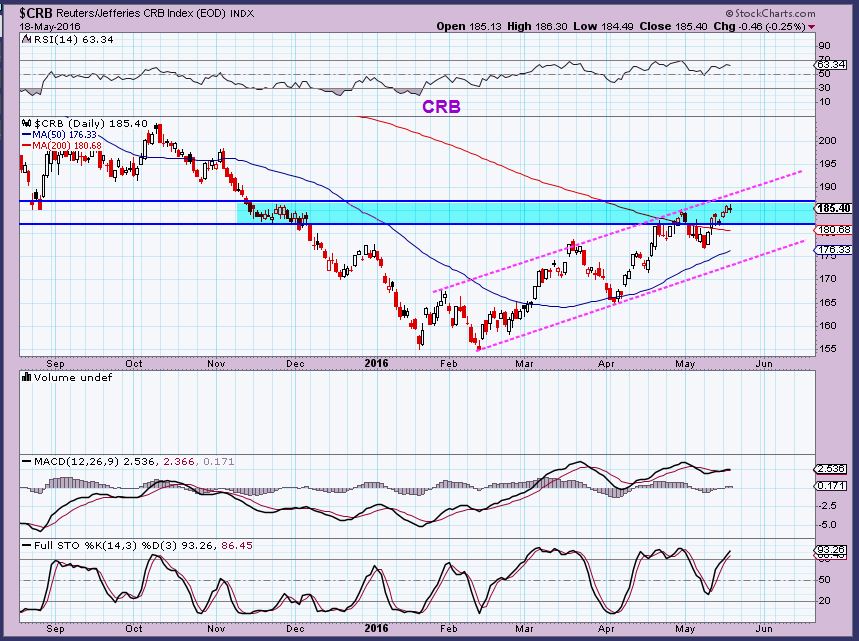Click the 90 level on the RSI axis
Viewport: 859px width, 641px height.
click(824, 46)
